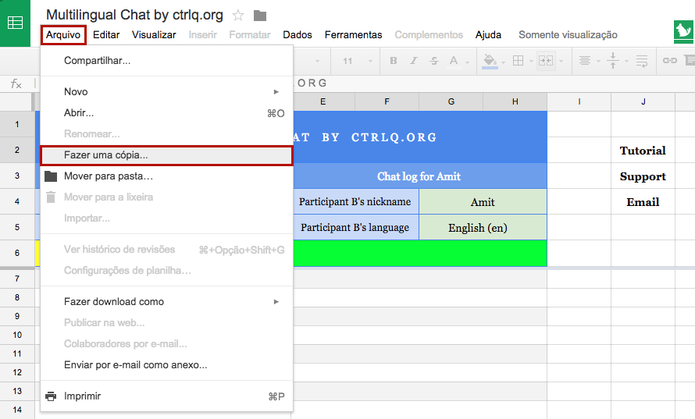Select column I header
This screenshot has width=695, height=419.
[x=579, y=102]
